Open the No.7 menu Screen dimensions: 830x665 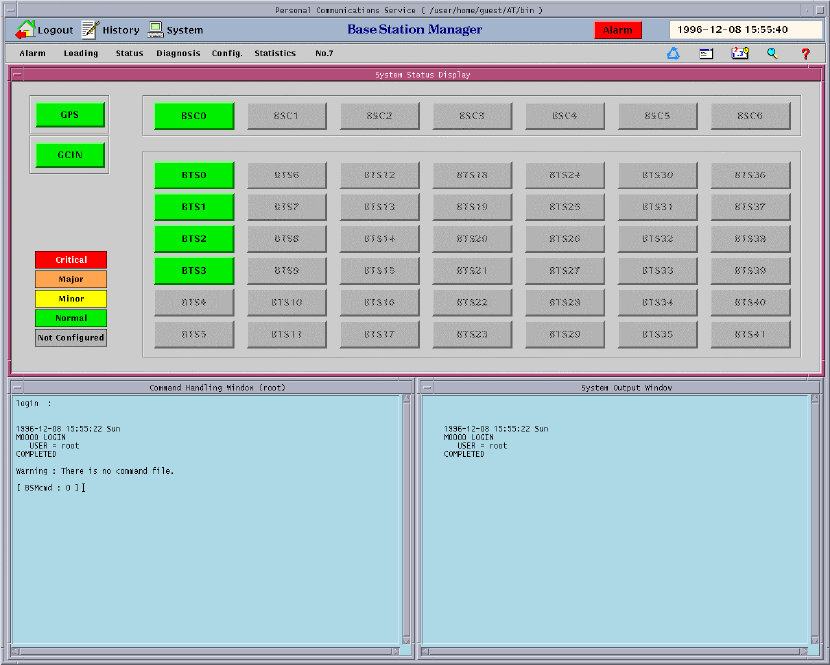coord(324,53)
